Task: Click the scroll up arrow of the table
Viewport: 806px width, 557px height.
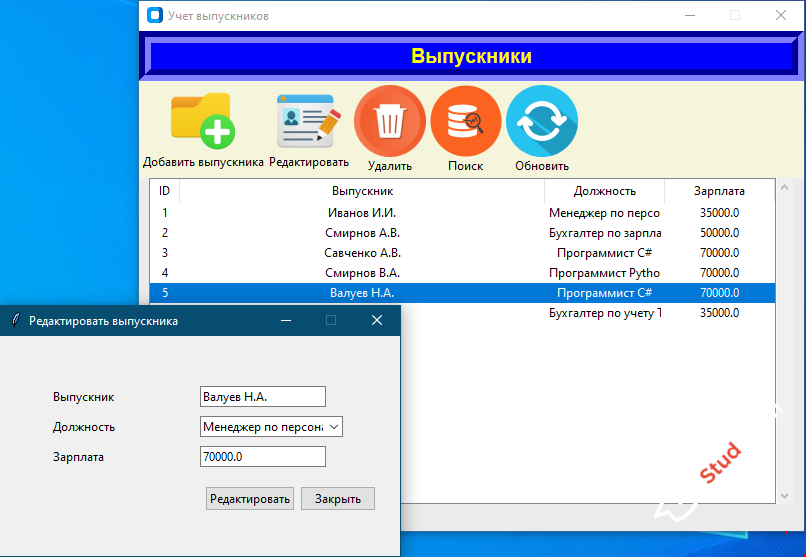Action: pos(784,188)
